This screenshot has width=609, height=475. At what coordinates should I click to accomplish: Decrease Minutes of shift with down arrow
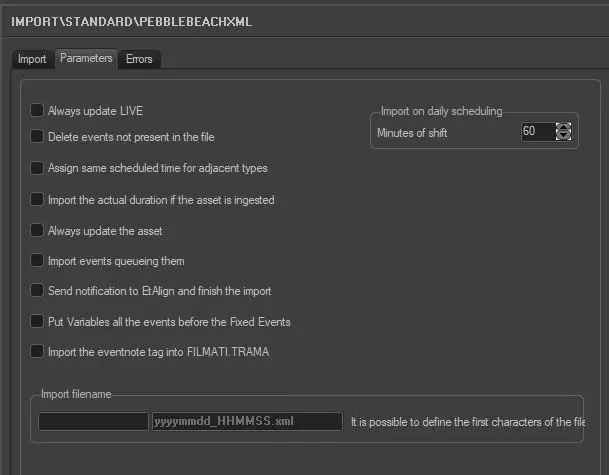click(x=563, y=136)
